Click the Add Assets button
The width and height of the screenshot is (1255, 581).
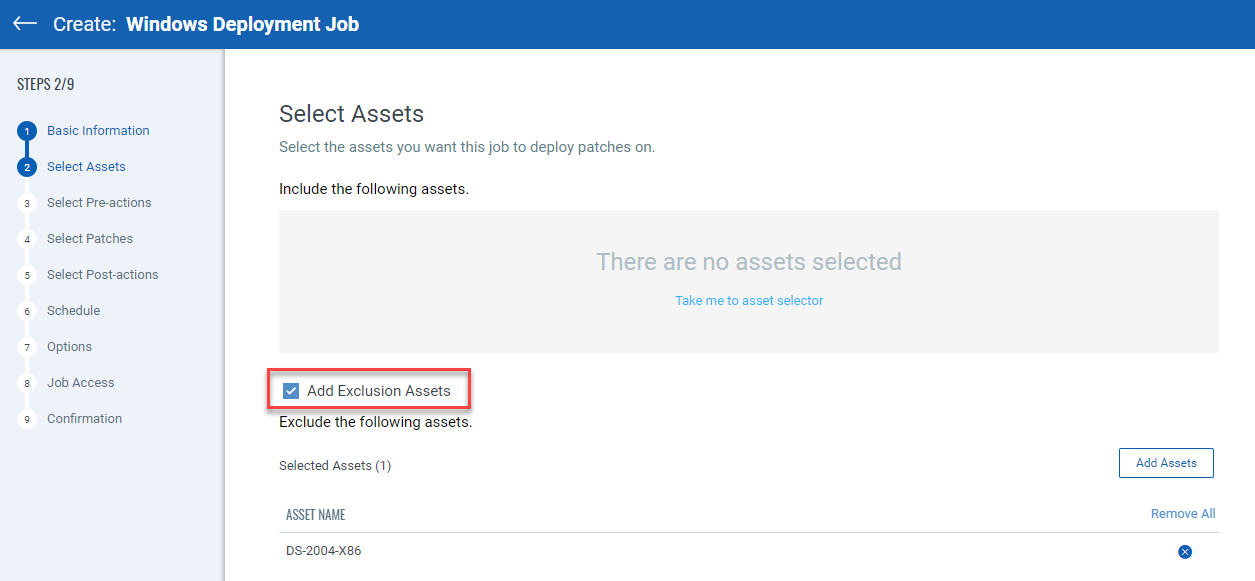(1166, 463)
